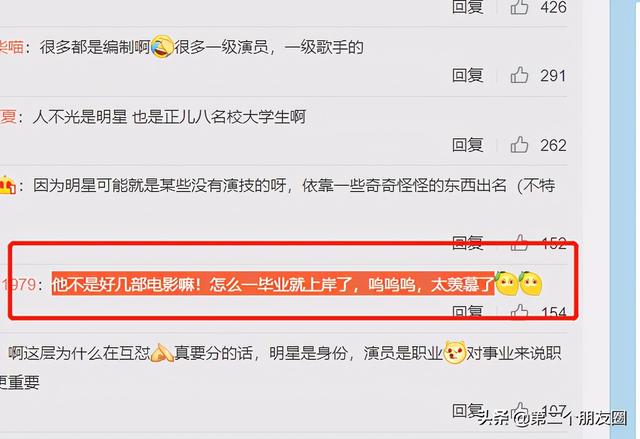The width and height of the screenshot is (640, 439).
Task: Open the username ending in 夏
Action: (x=8, y=117)
